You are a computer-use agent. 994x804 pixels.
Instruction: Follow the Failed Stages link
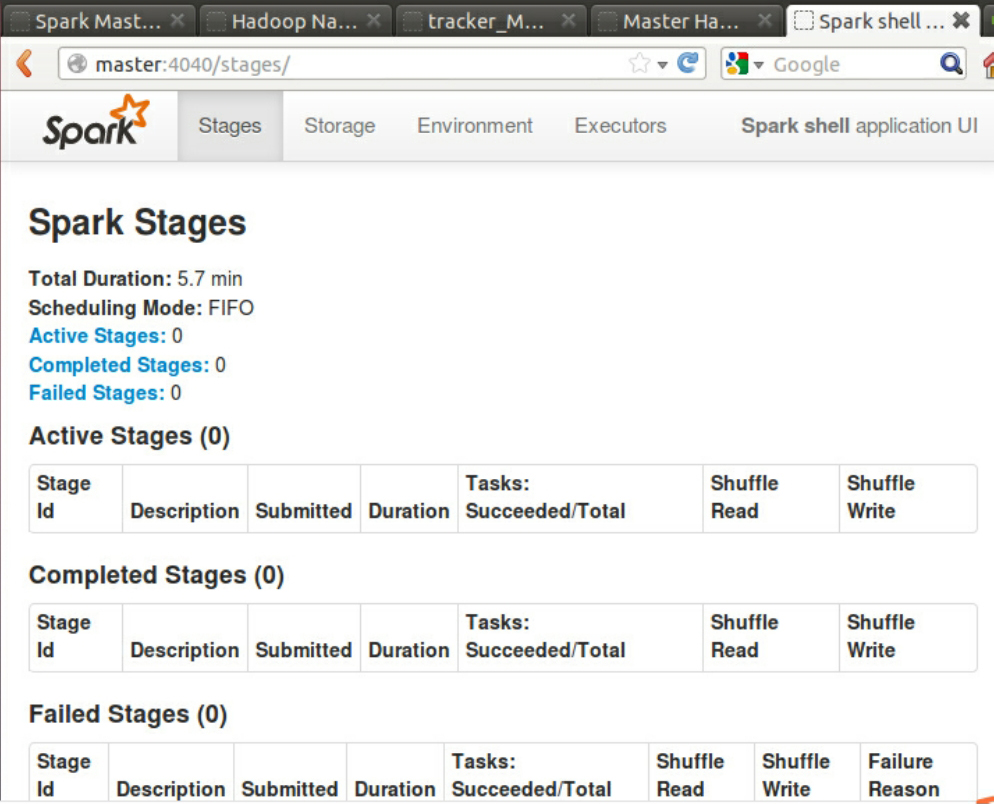96,393
